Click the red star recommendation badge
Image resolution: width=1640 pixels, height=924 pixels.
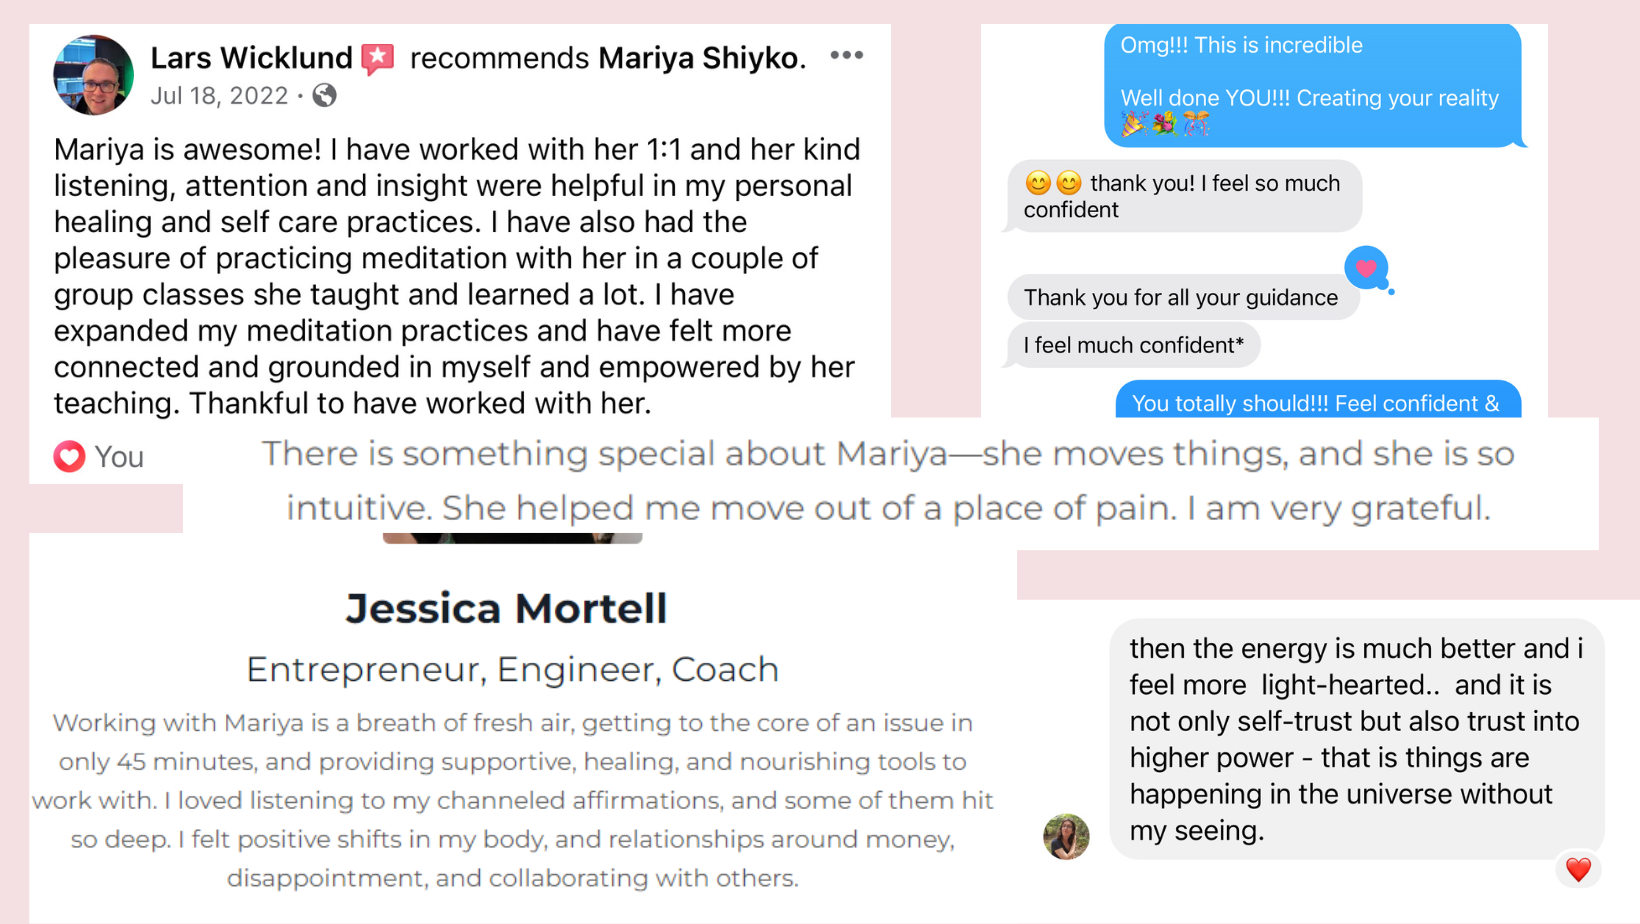378,58
